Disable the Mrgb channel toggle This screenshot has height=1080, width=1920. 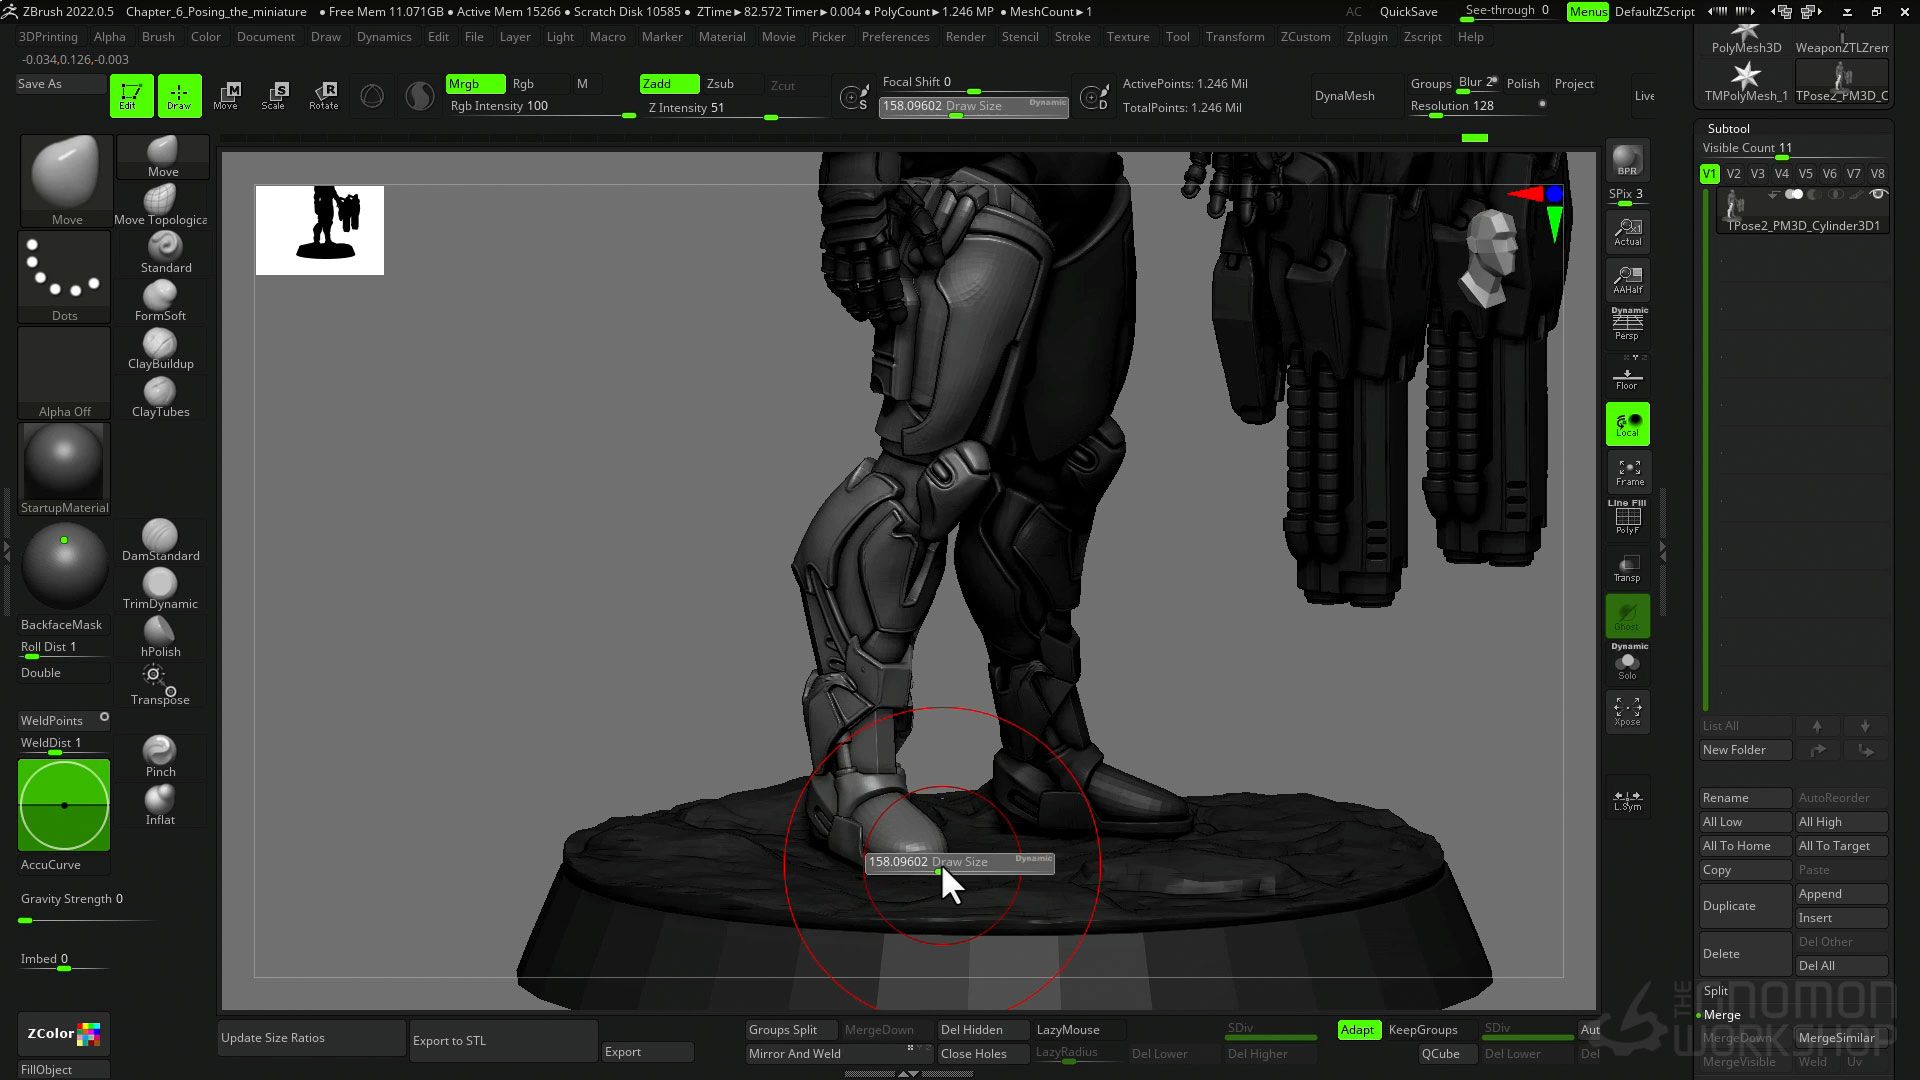tap(473, 84)
